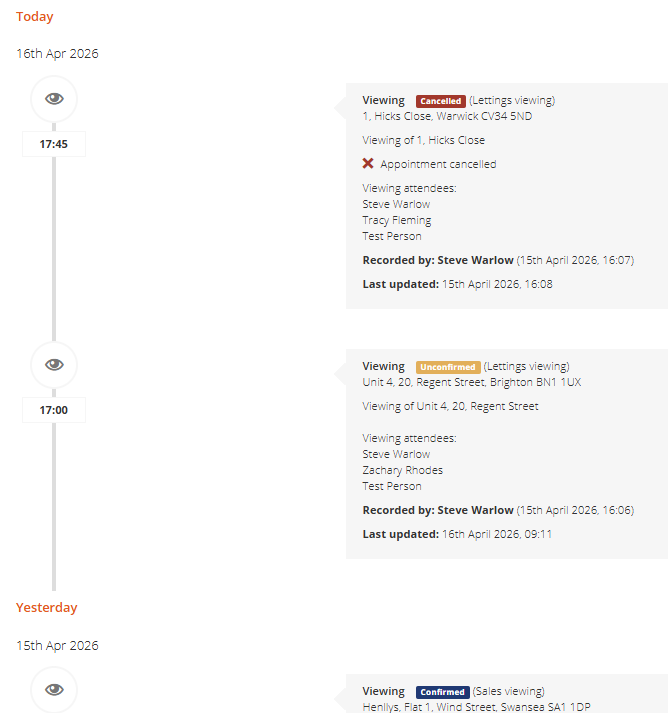The width and height of the screenshot is (668, 713).
Task: Click Test Person in the unconfirmed viewing
Action: pyautogui.click(x=392, y=486)
